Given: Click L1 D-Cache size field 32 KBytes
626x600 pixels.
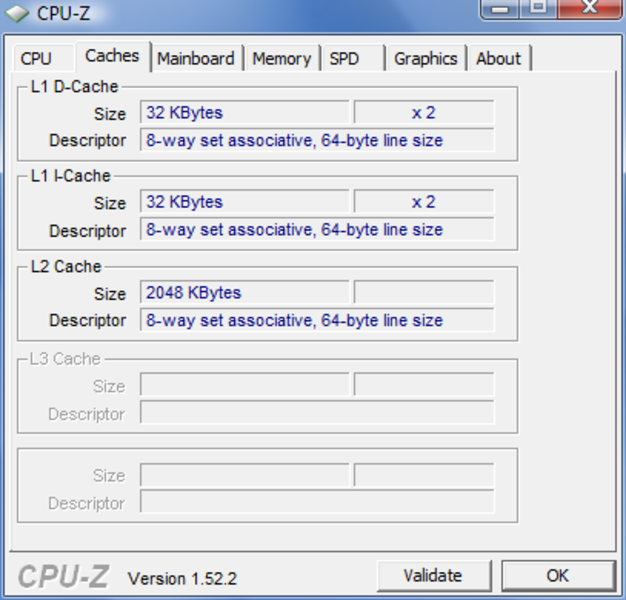Looking at the screenshot, I should click(244, 113).
